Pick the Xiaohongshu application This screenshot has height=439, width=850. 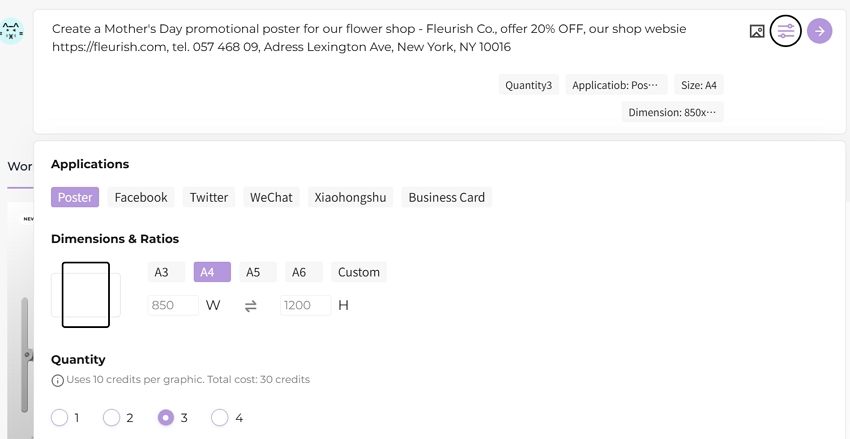[x=350, y=197]
